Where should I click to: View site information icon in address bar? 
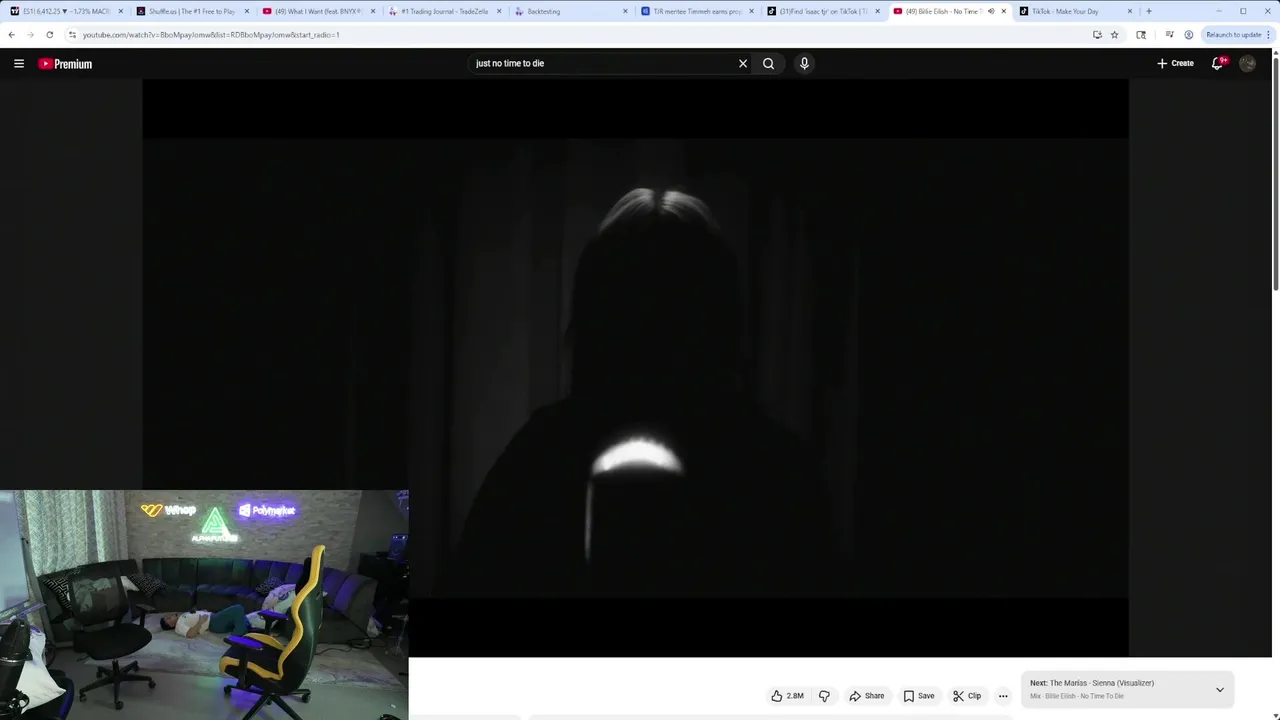coord(72,34)
